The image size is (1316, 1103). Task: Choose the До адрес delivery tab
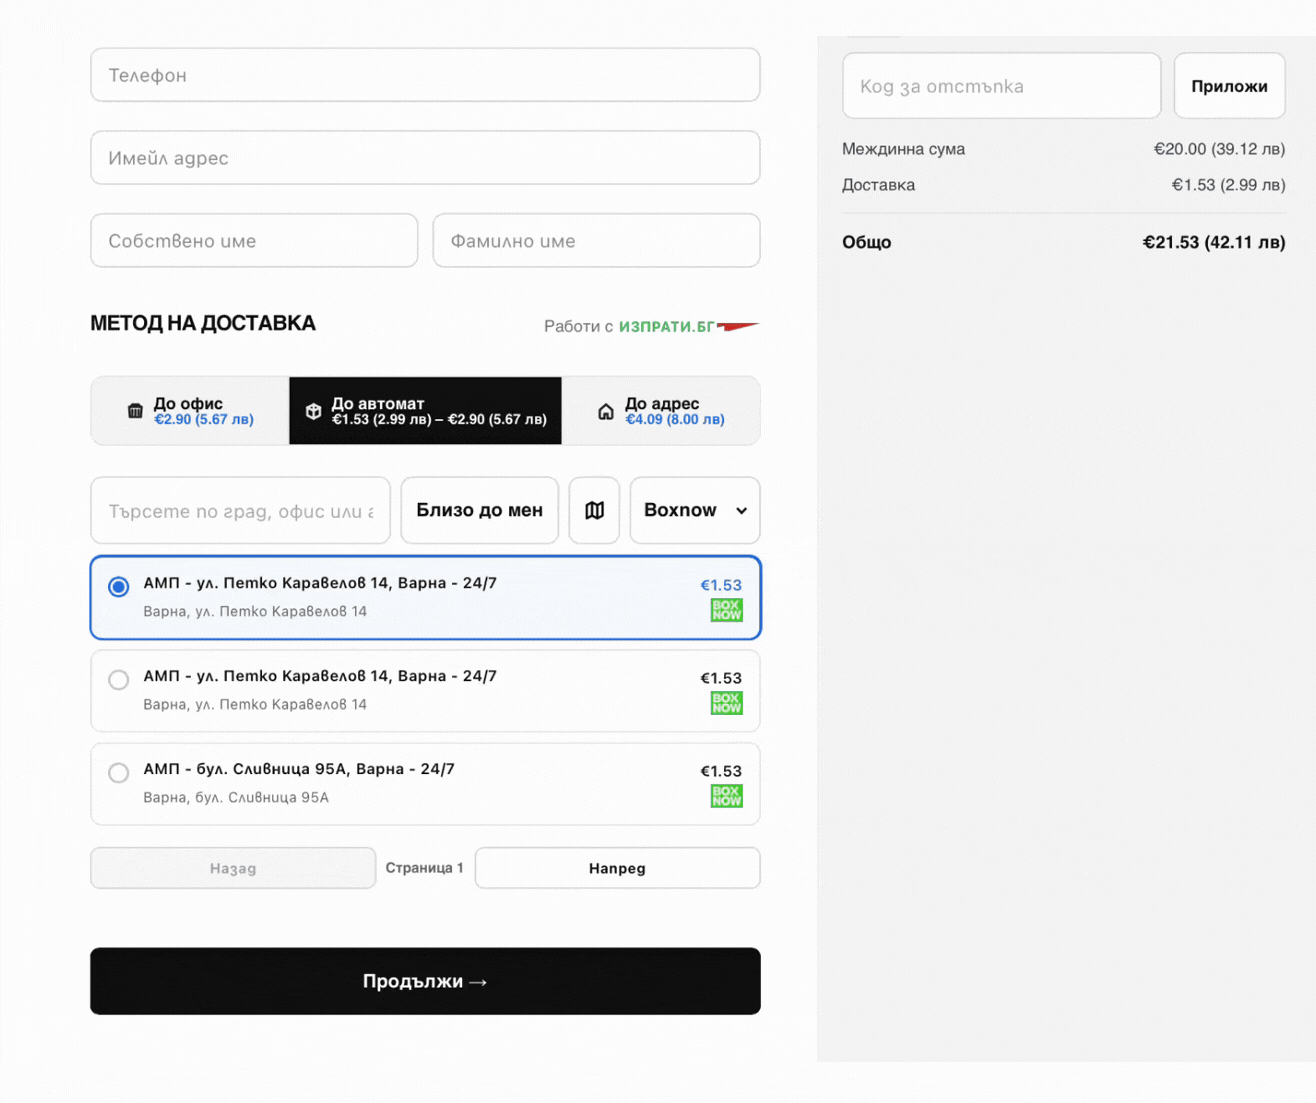(x=661, y=411)
